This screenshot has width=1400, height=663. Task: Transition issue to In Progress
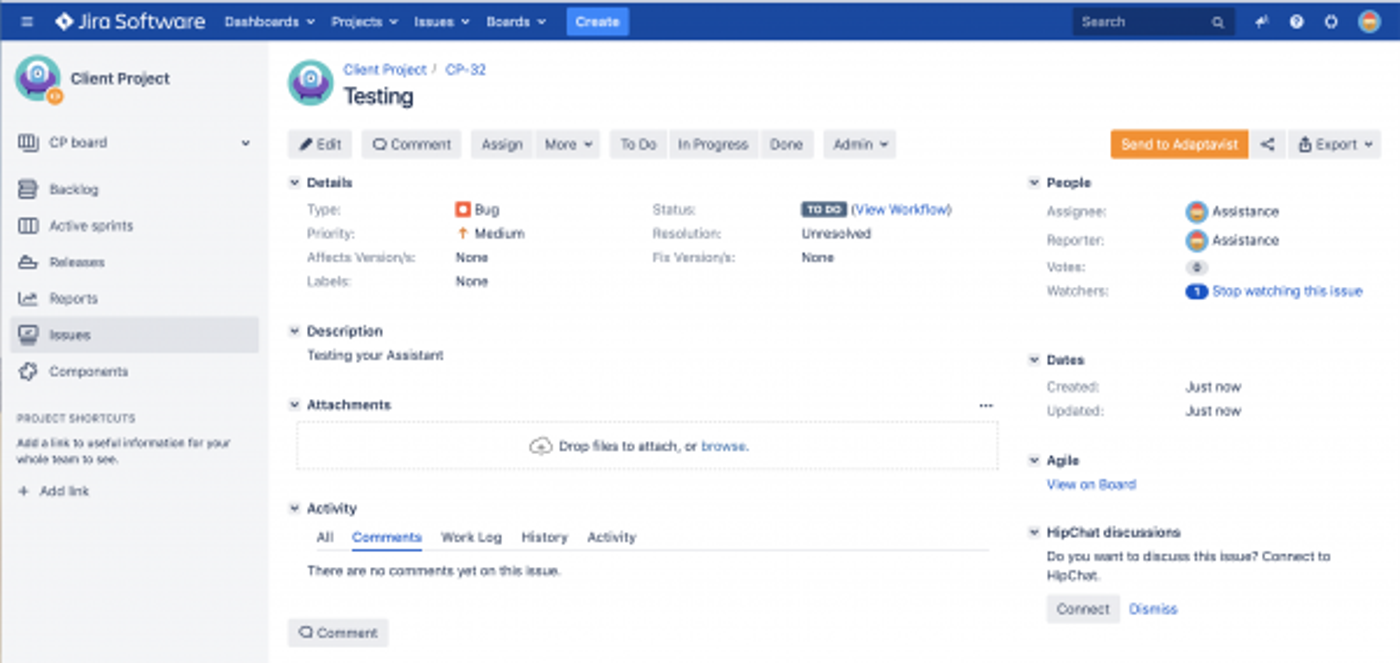[x=713, y=144]
